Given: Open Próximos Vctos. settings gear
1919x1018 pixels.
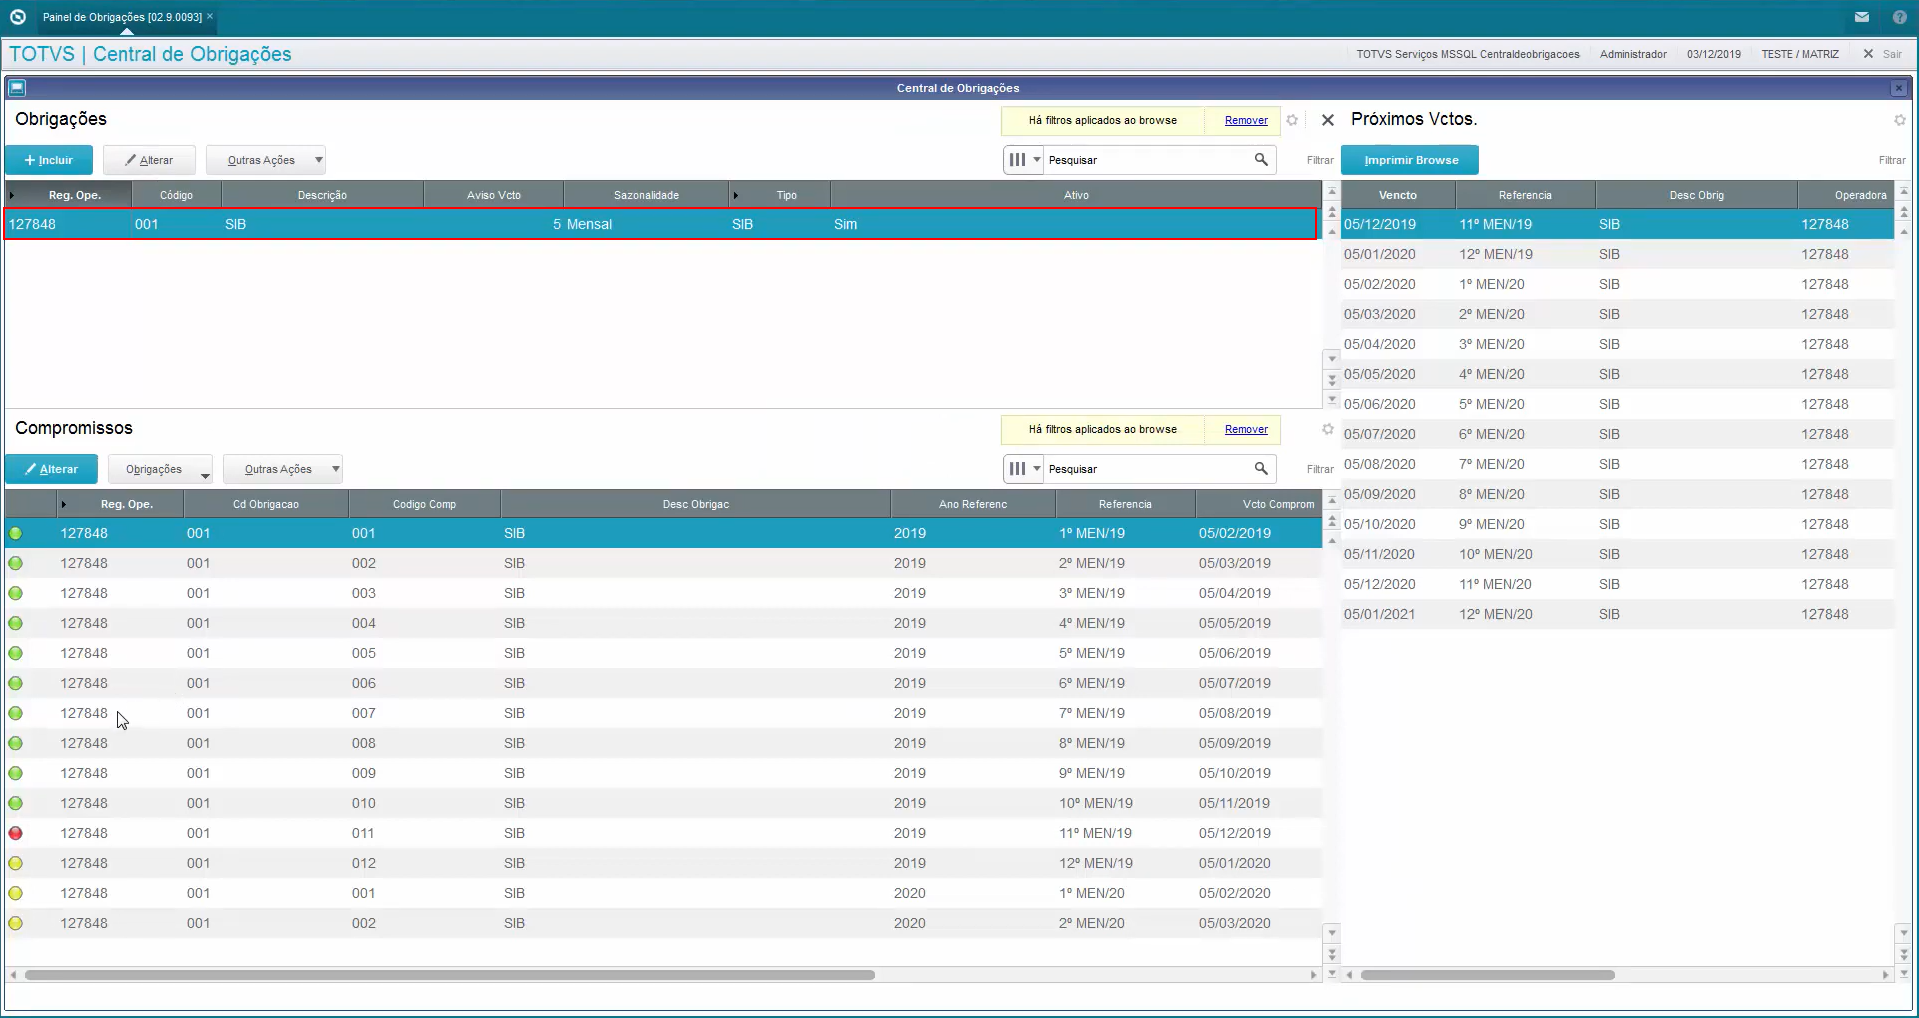Looking at the screenshot, I should pyautogui.click(x=1899, y=120).
